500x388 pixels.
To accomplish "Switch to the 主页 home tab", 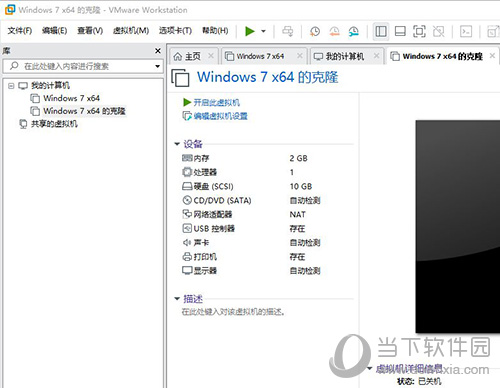I will point(187,56).
